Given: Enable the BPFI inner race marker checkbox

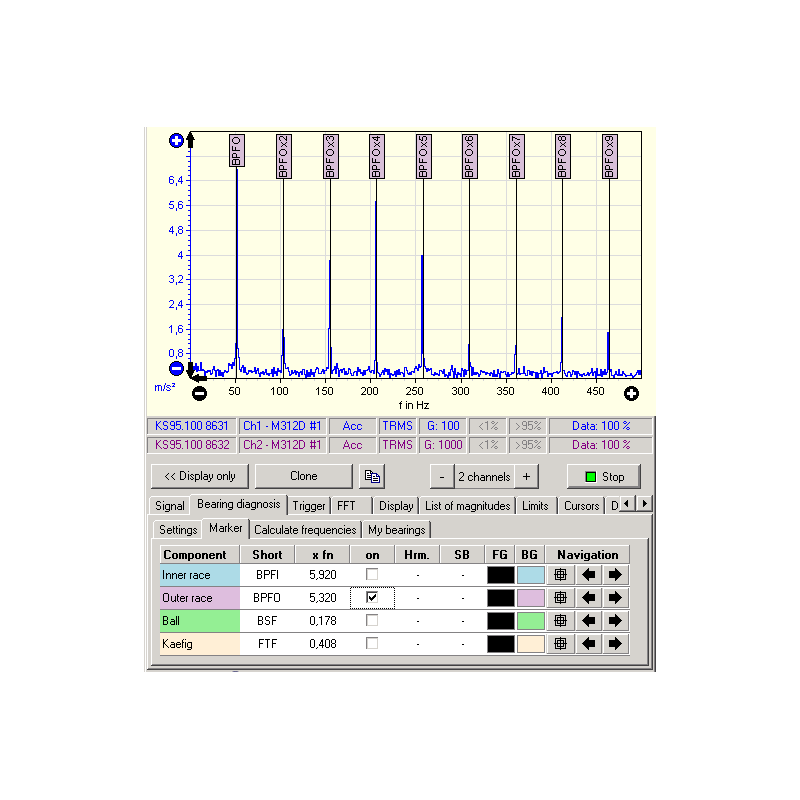Looking at the screenshot, I should pos(372,574).
